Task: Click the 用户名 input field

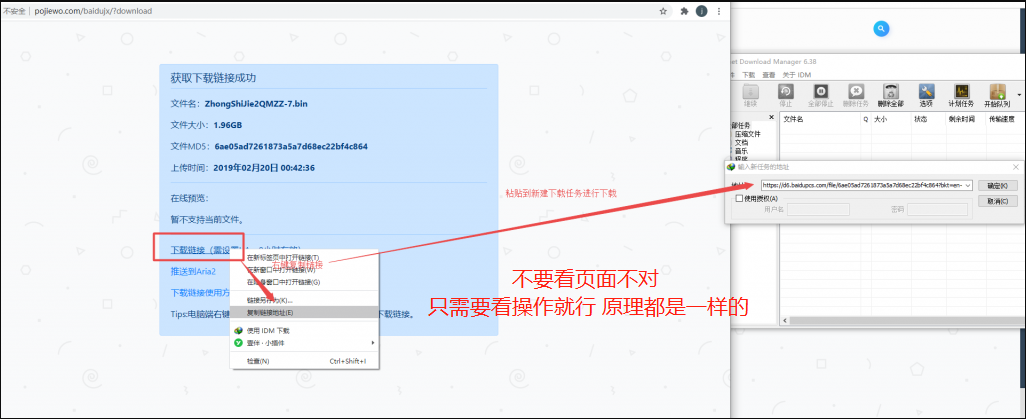Action: point(819,209)
